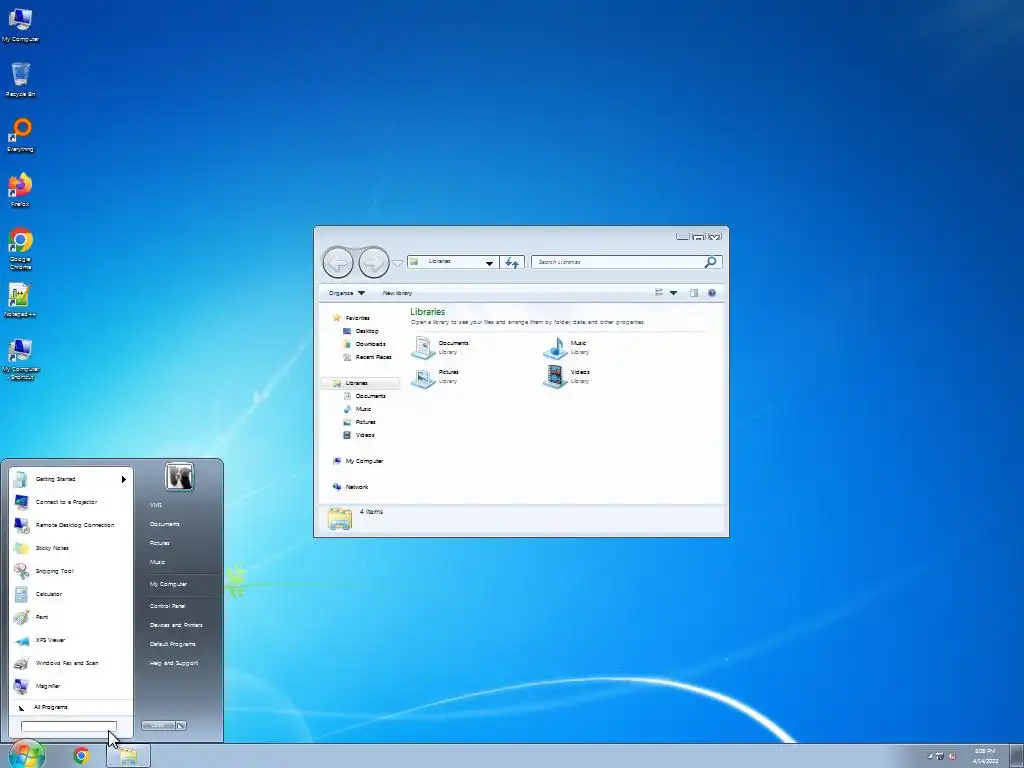Expand Getting Started submenu arrow
1024x768 pixels.
coord(123,479)
